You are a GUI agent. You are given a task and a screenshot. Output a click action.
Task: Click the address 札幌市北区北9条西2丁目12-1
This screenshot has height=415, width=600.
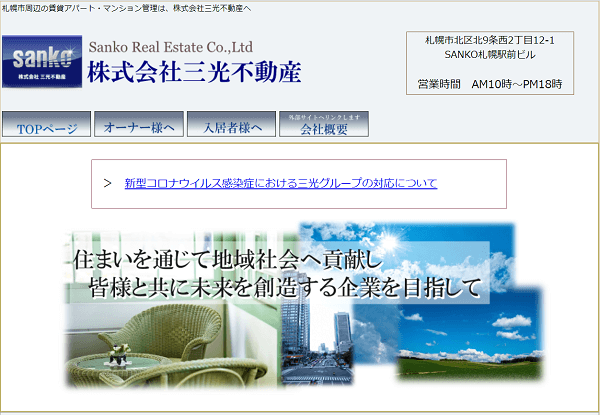pyautogui.click(x=490, y=40)
